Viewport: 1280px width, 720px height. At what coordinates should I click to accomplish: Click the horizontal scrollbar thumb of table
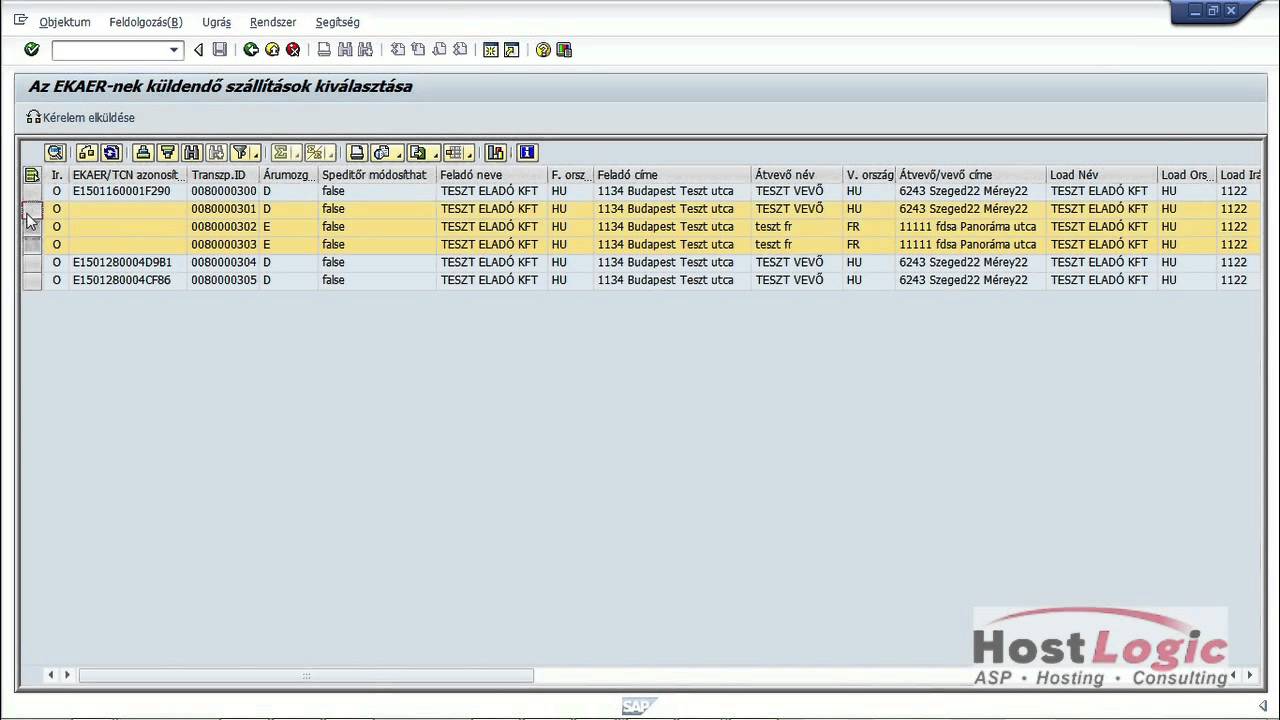306,676
